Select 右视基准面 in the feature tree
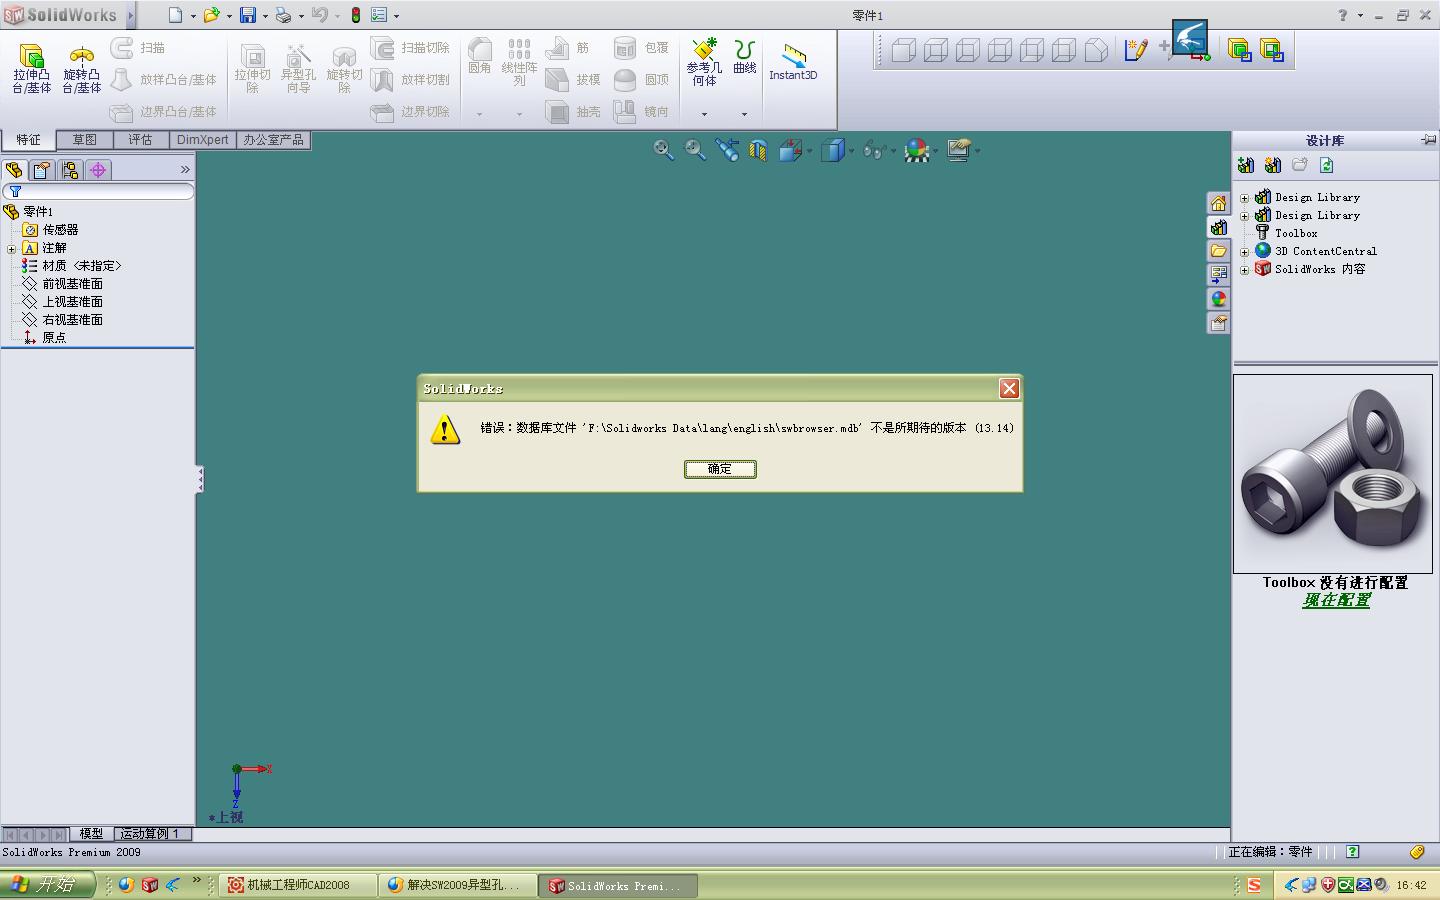This screenshot has height=900, width=1440. coord(72,320)
